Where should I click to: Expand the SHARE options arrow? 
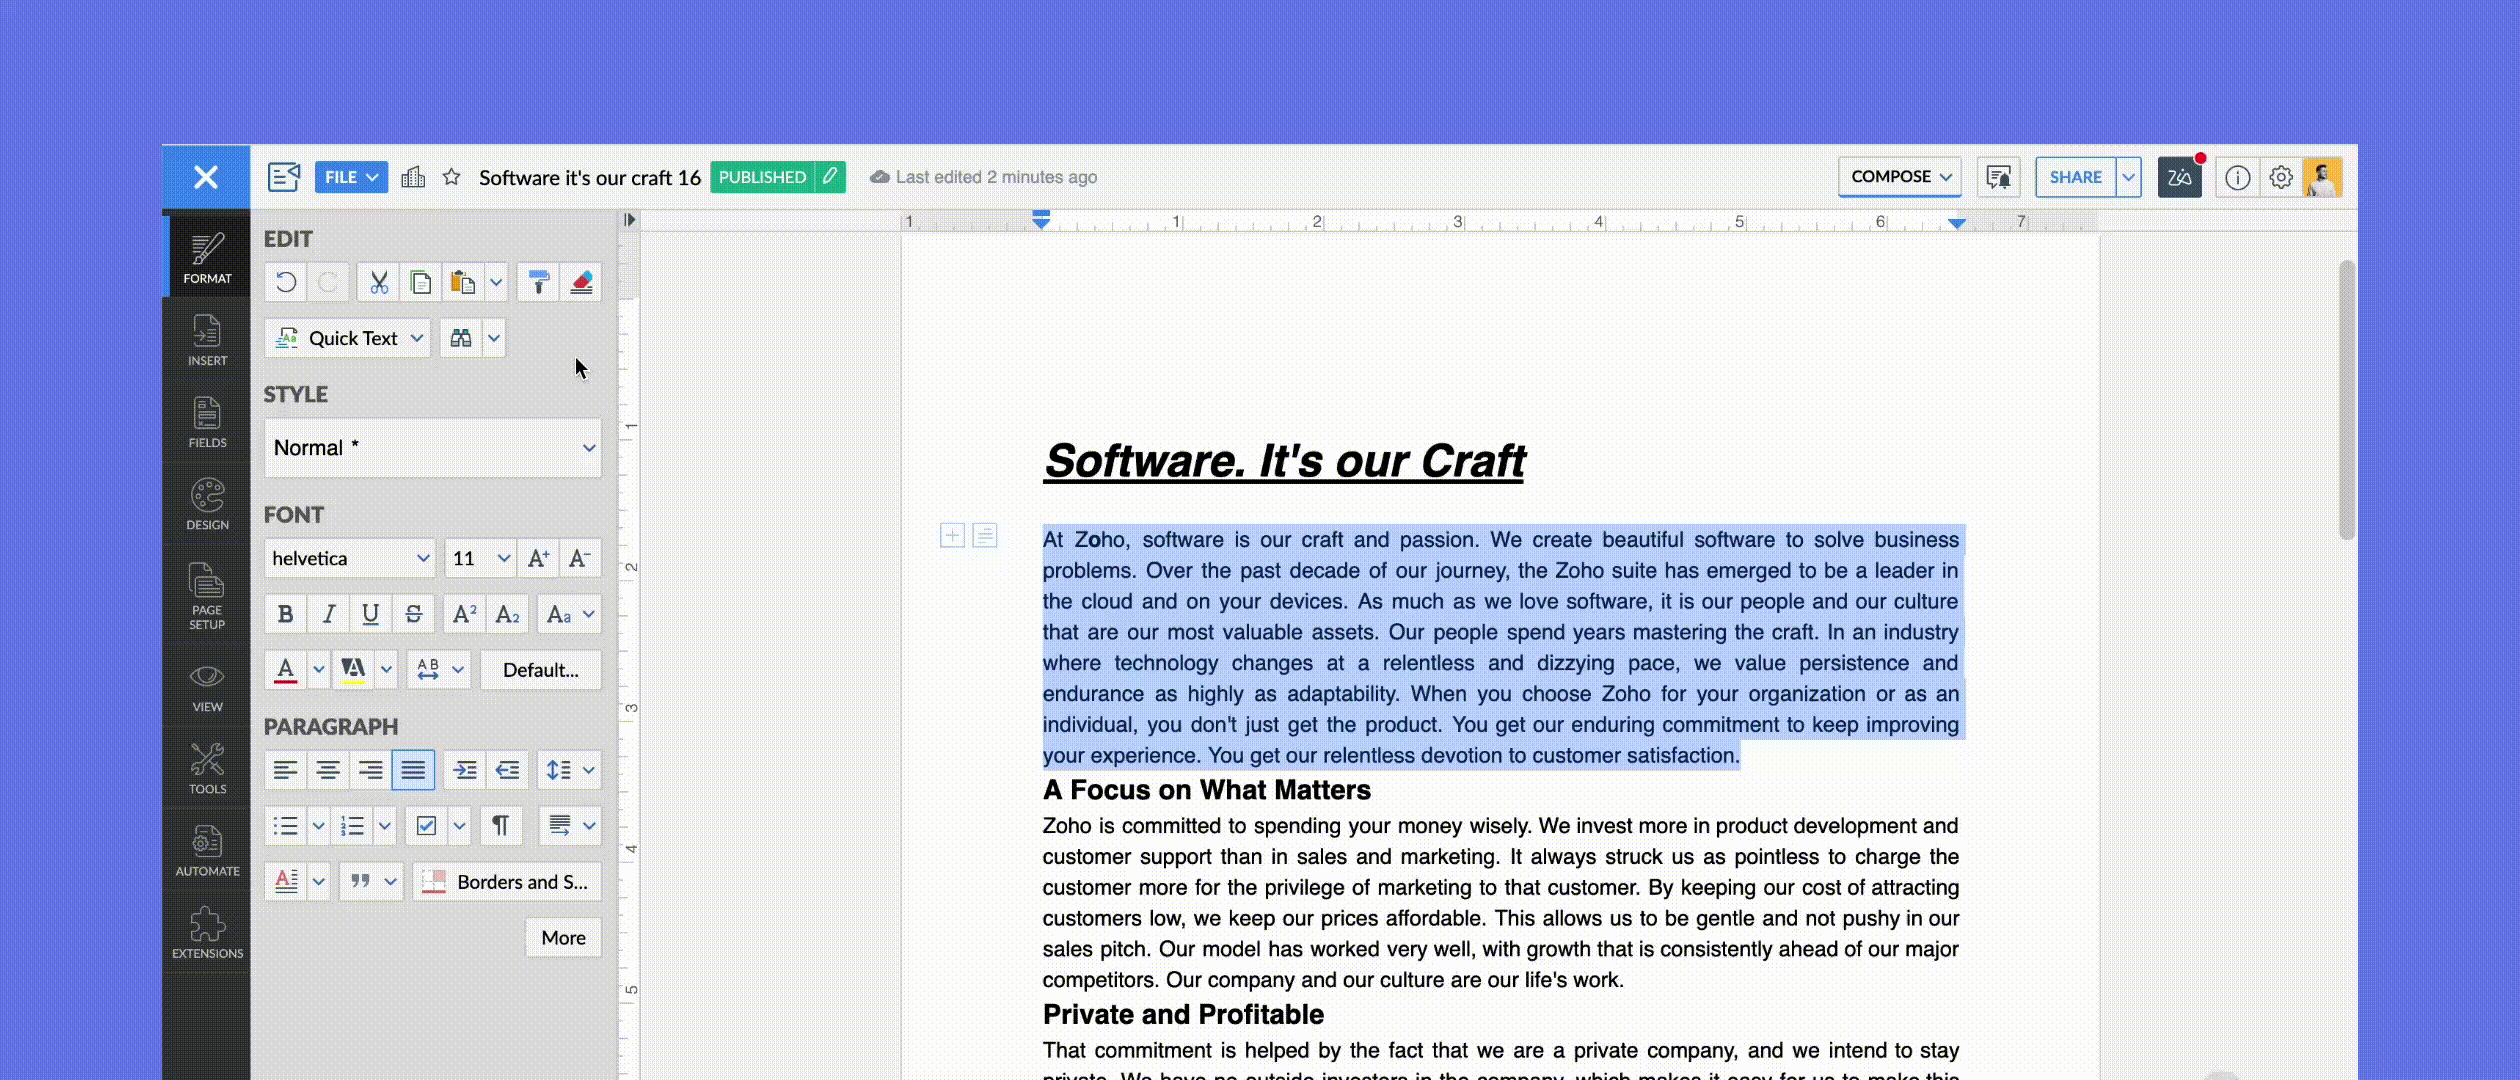2128,177
